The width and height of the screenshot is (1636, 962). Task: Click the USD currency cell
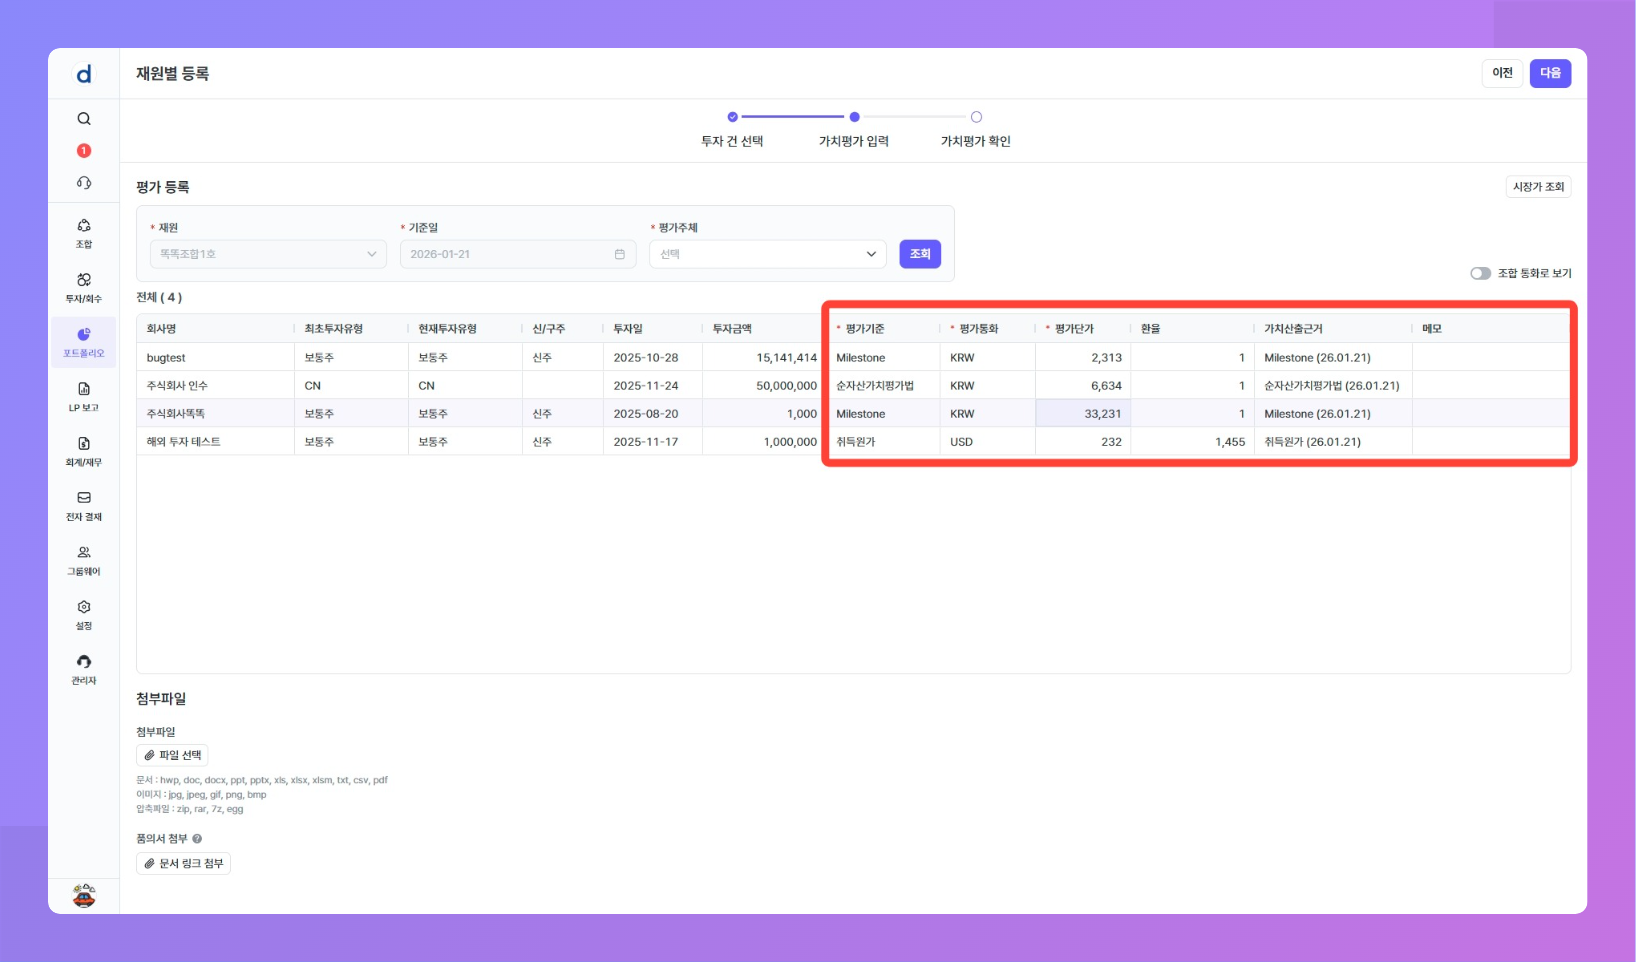pyautogui.click(x=961, y=442)
